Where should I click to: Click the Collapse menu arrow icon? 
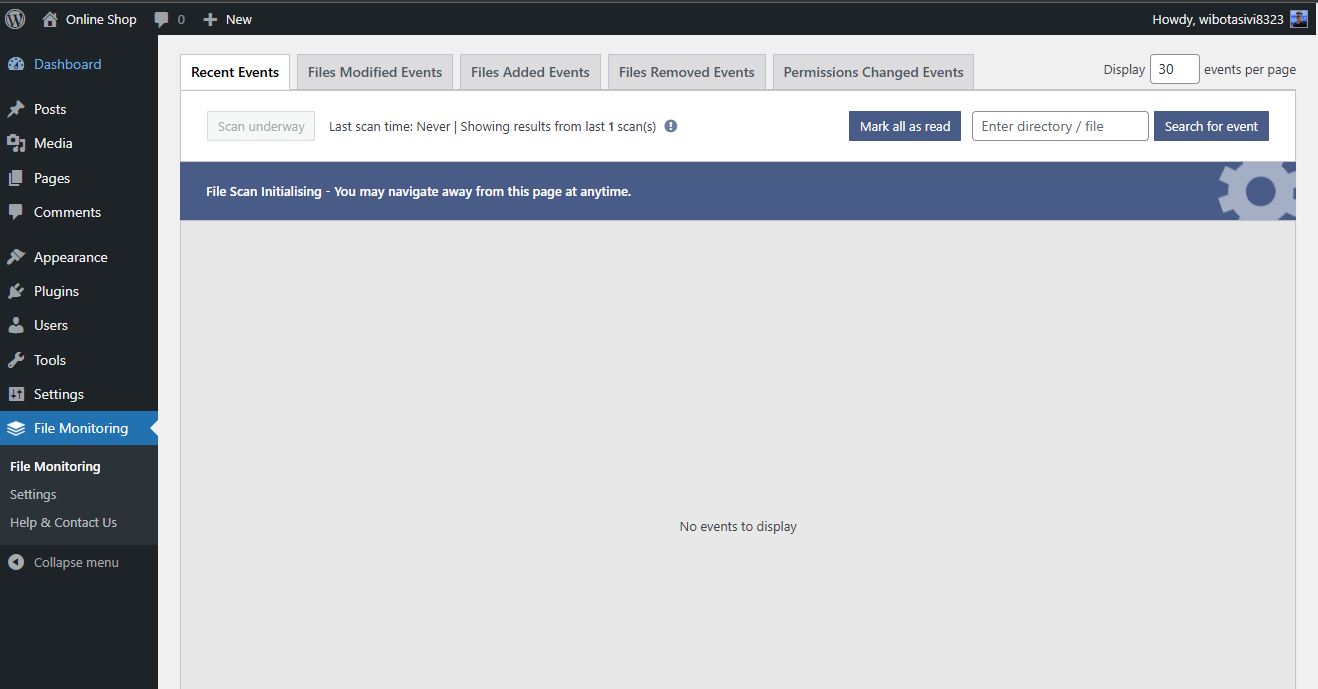click(x=16, y=562)
